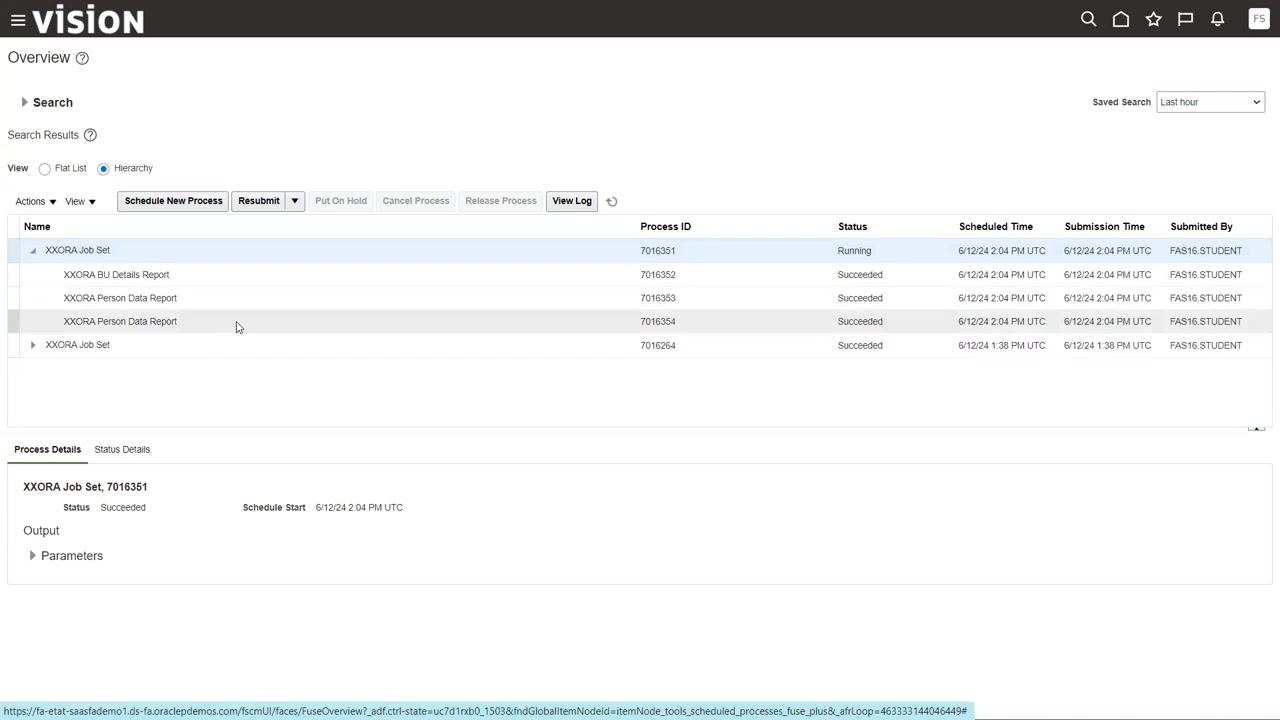This screenshot has height=720, width=1280.
Task: Click the Running status cell
Action: (x=854, y=251)
